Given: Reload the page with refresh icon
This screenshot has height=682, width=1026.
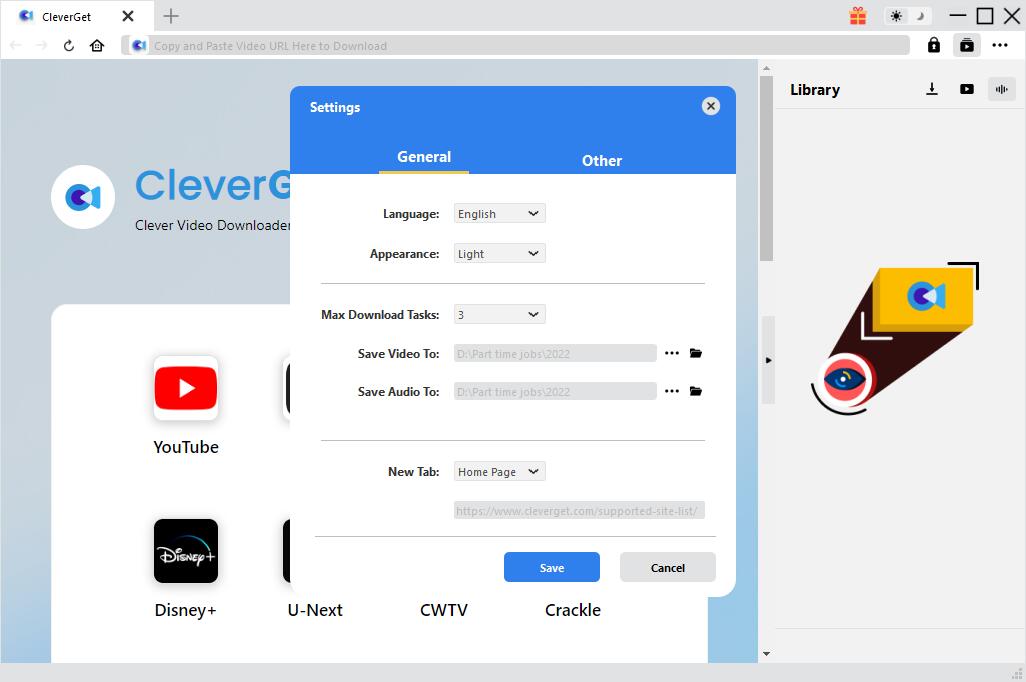Looking at the screenshot, I should tap(69, 45).
